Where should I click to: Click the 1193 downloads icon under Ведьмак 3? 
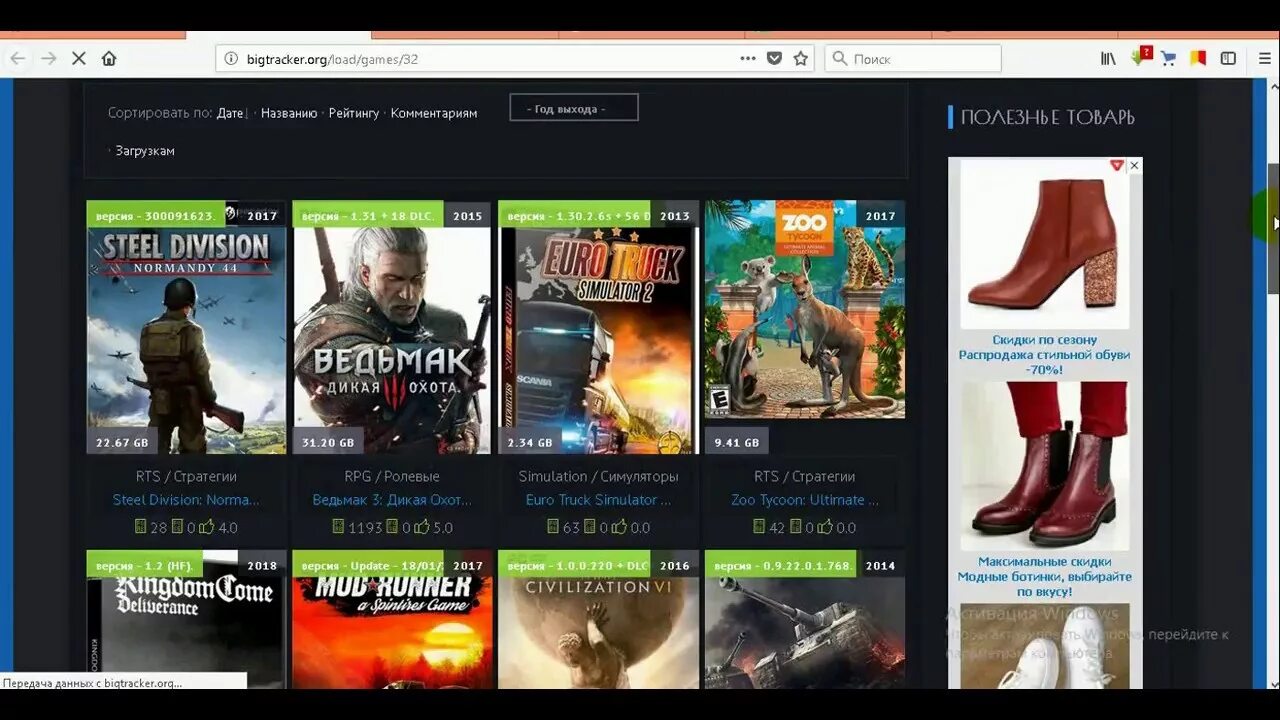(x=338, y=526)
